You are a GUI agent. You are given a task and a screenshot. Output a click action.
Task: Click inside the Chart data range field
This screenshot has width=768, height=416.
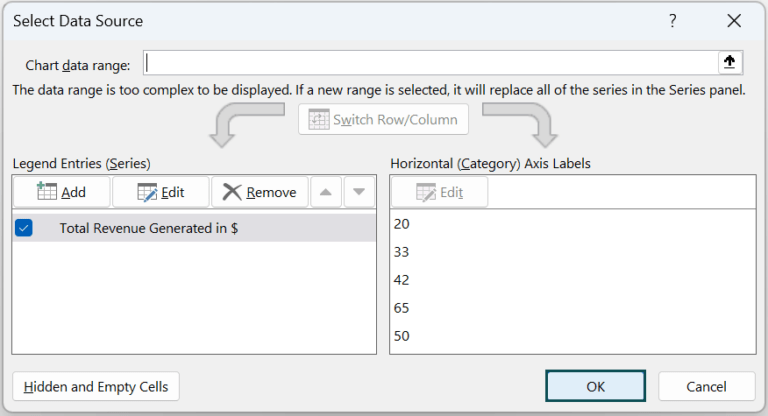430,63
